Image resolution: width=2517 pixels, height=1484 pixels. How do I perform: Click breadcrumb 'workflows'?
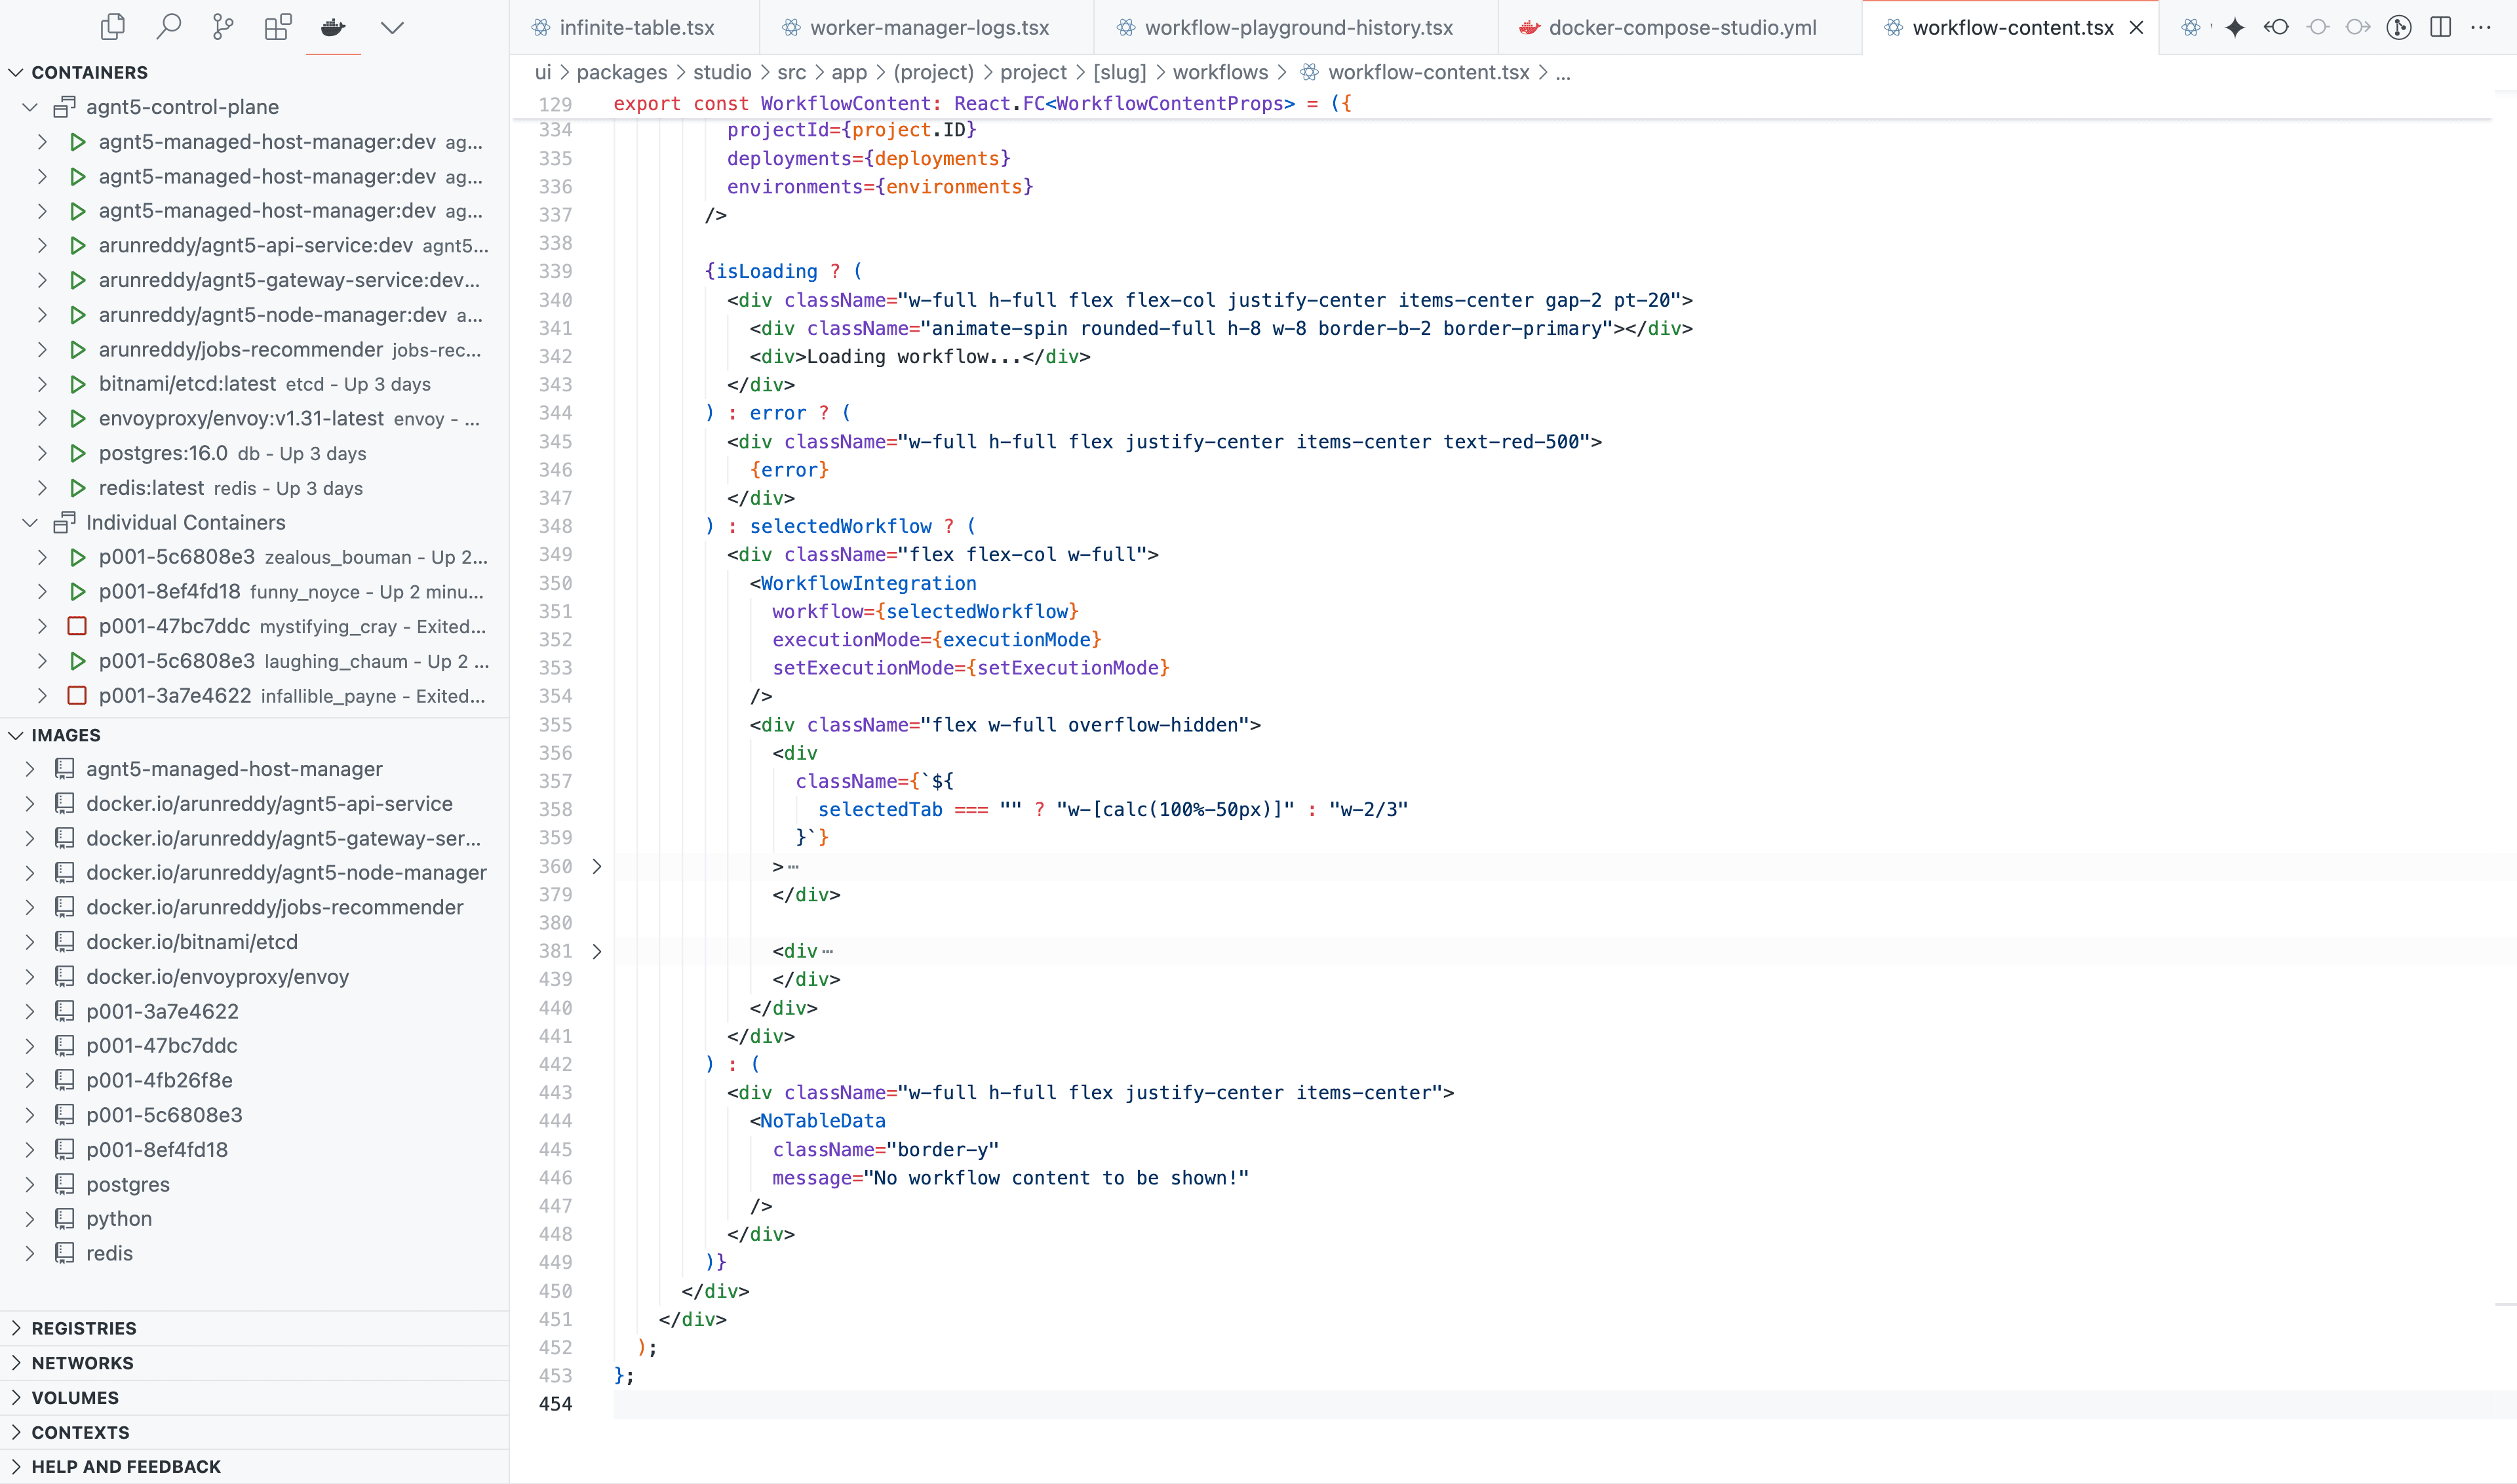(1220, 72)
